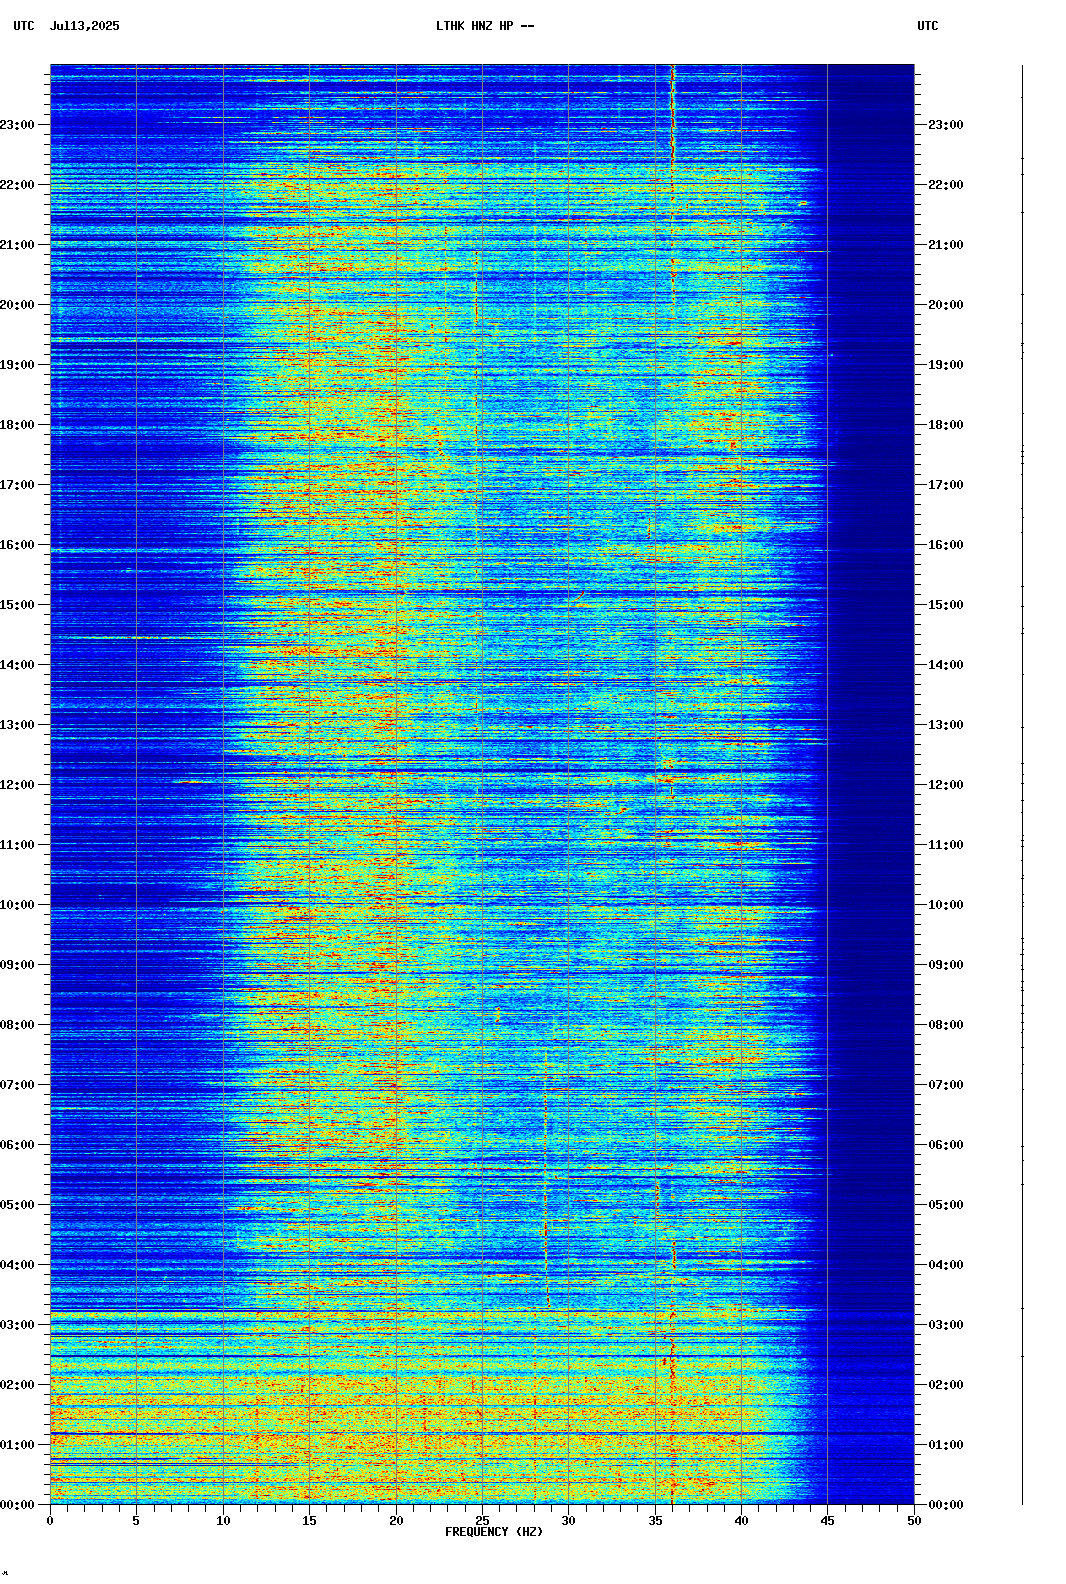The height and width of the screenshot is (1584, 1066).
Task: Click the date label 'Jul13,2025'
Action: click(x=84, y=26)
